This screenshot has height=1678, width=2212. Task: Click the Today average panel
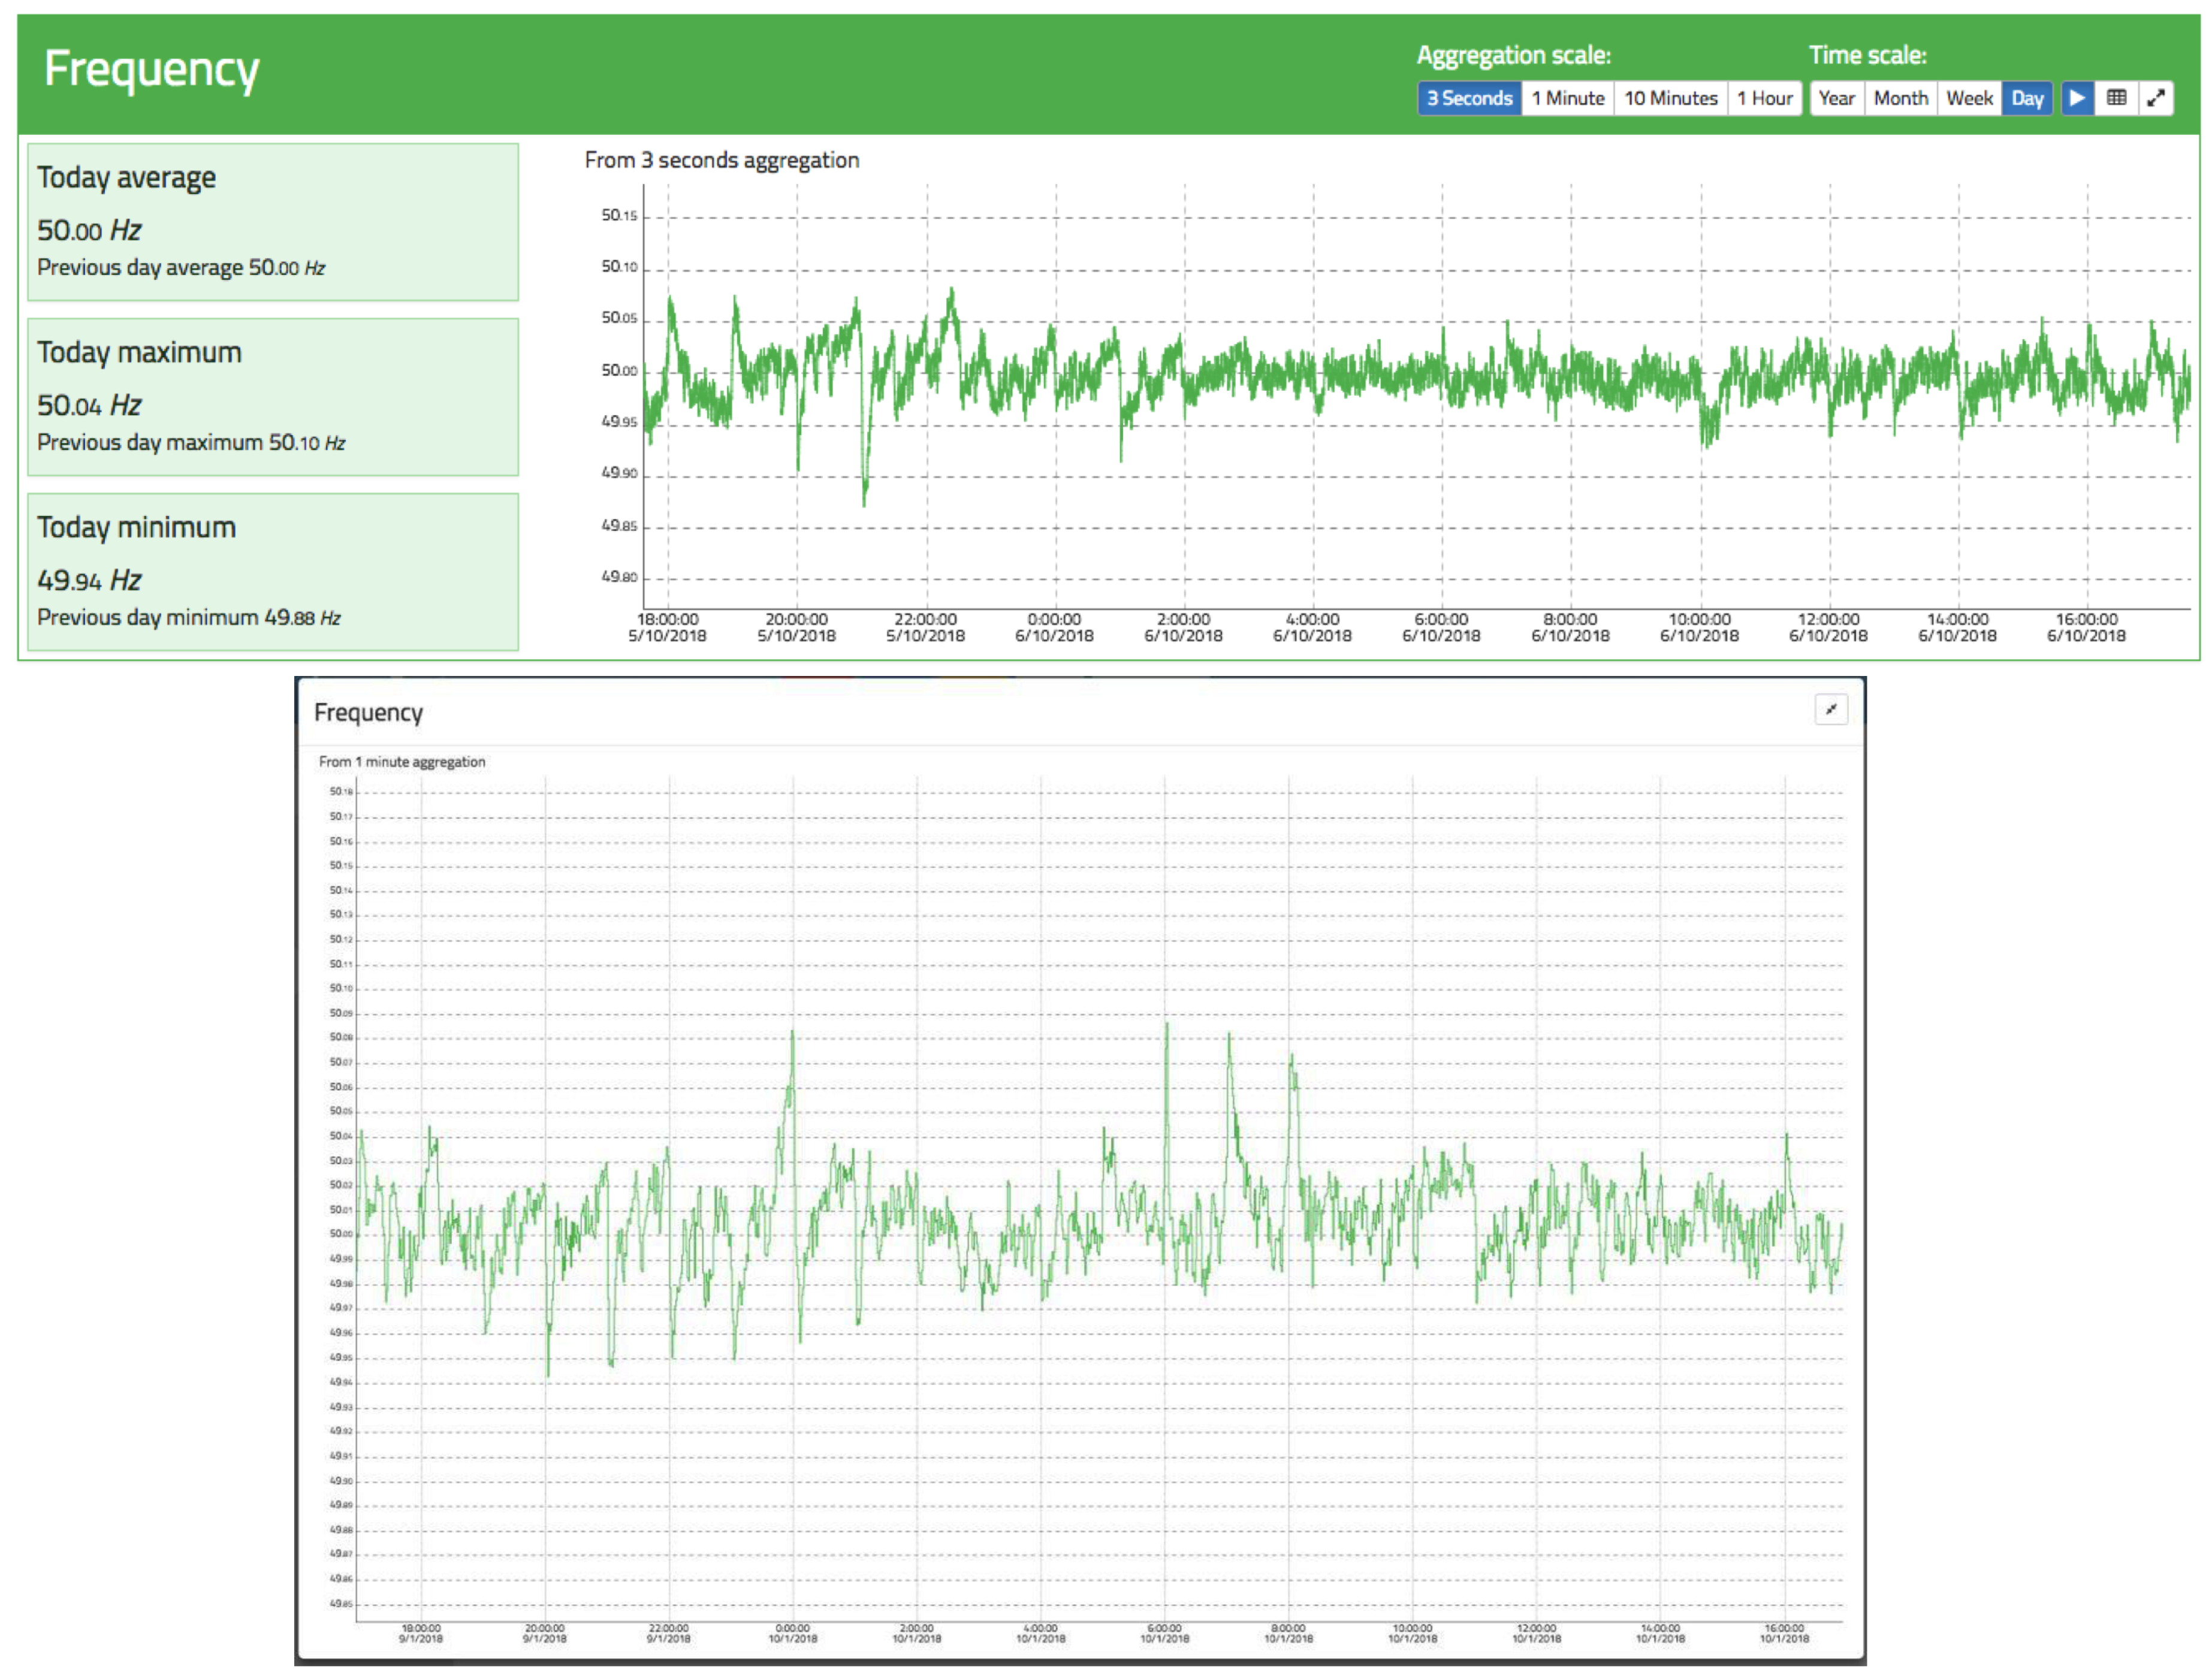click(272, 221)
